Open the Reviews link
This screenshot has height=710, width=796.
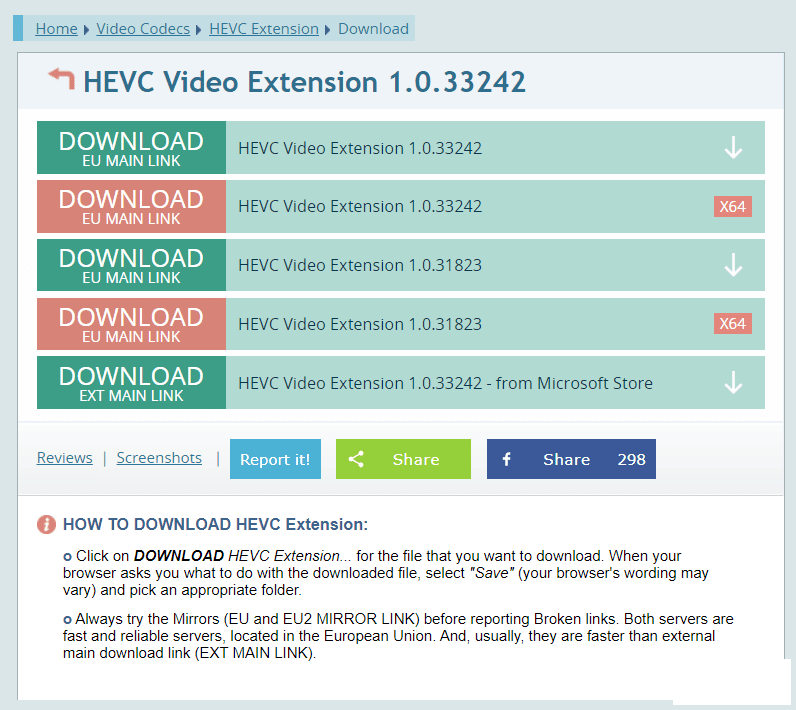pyautogui.click(x=64, y=458)
